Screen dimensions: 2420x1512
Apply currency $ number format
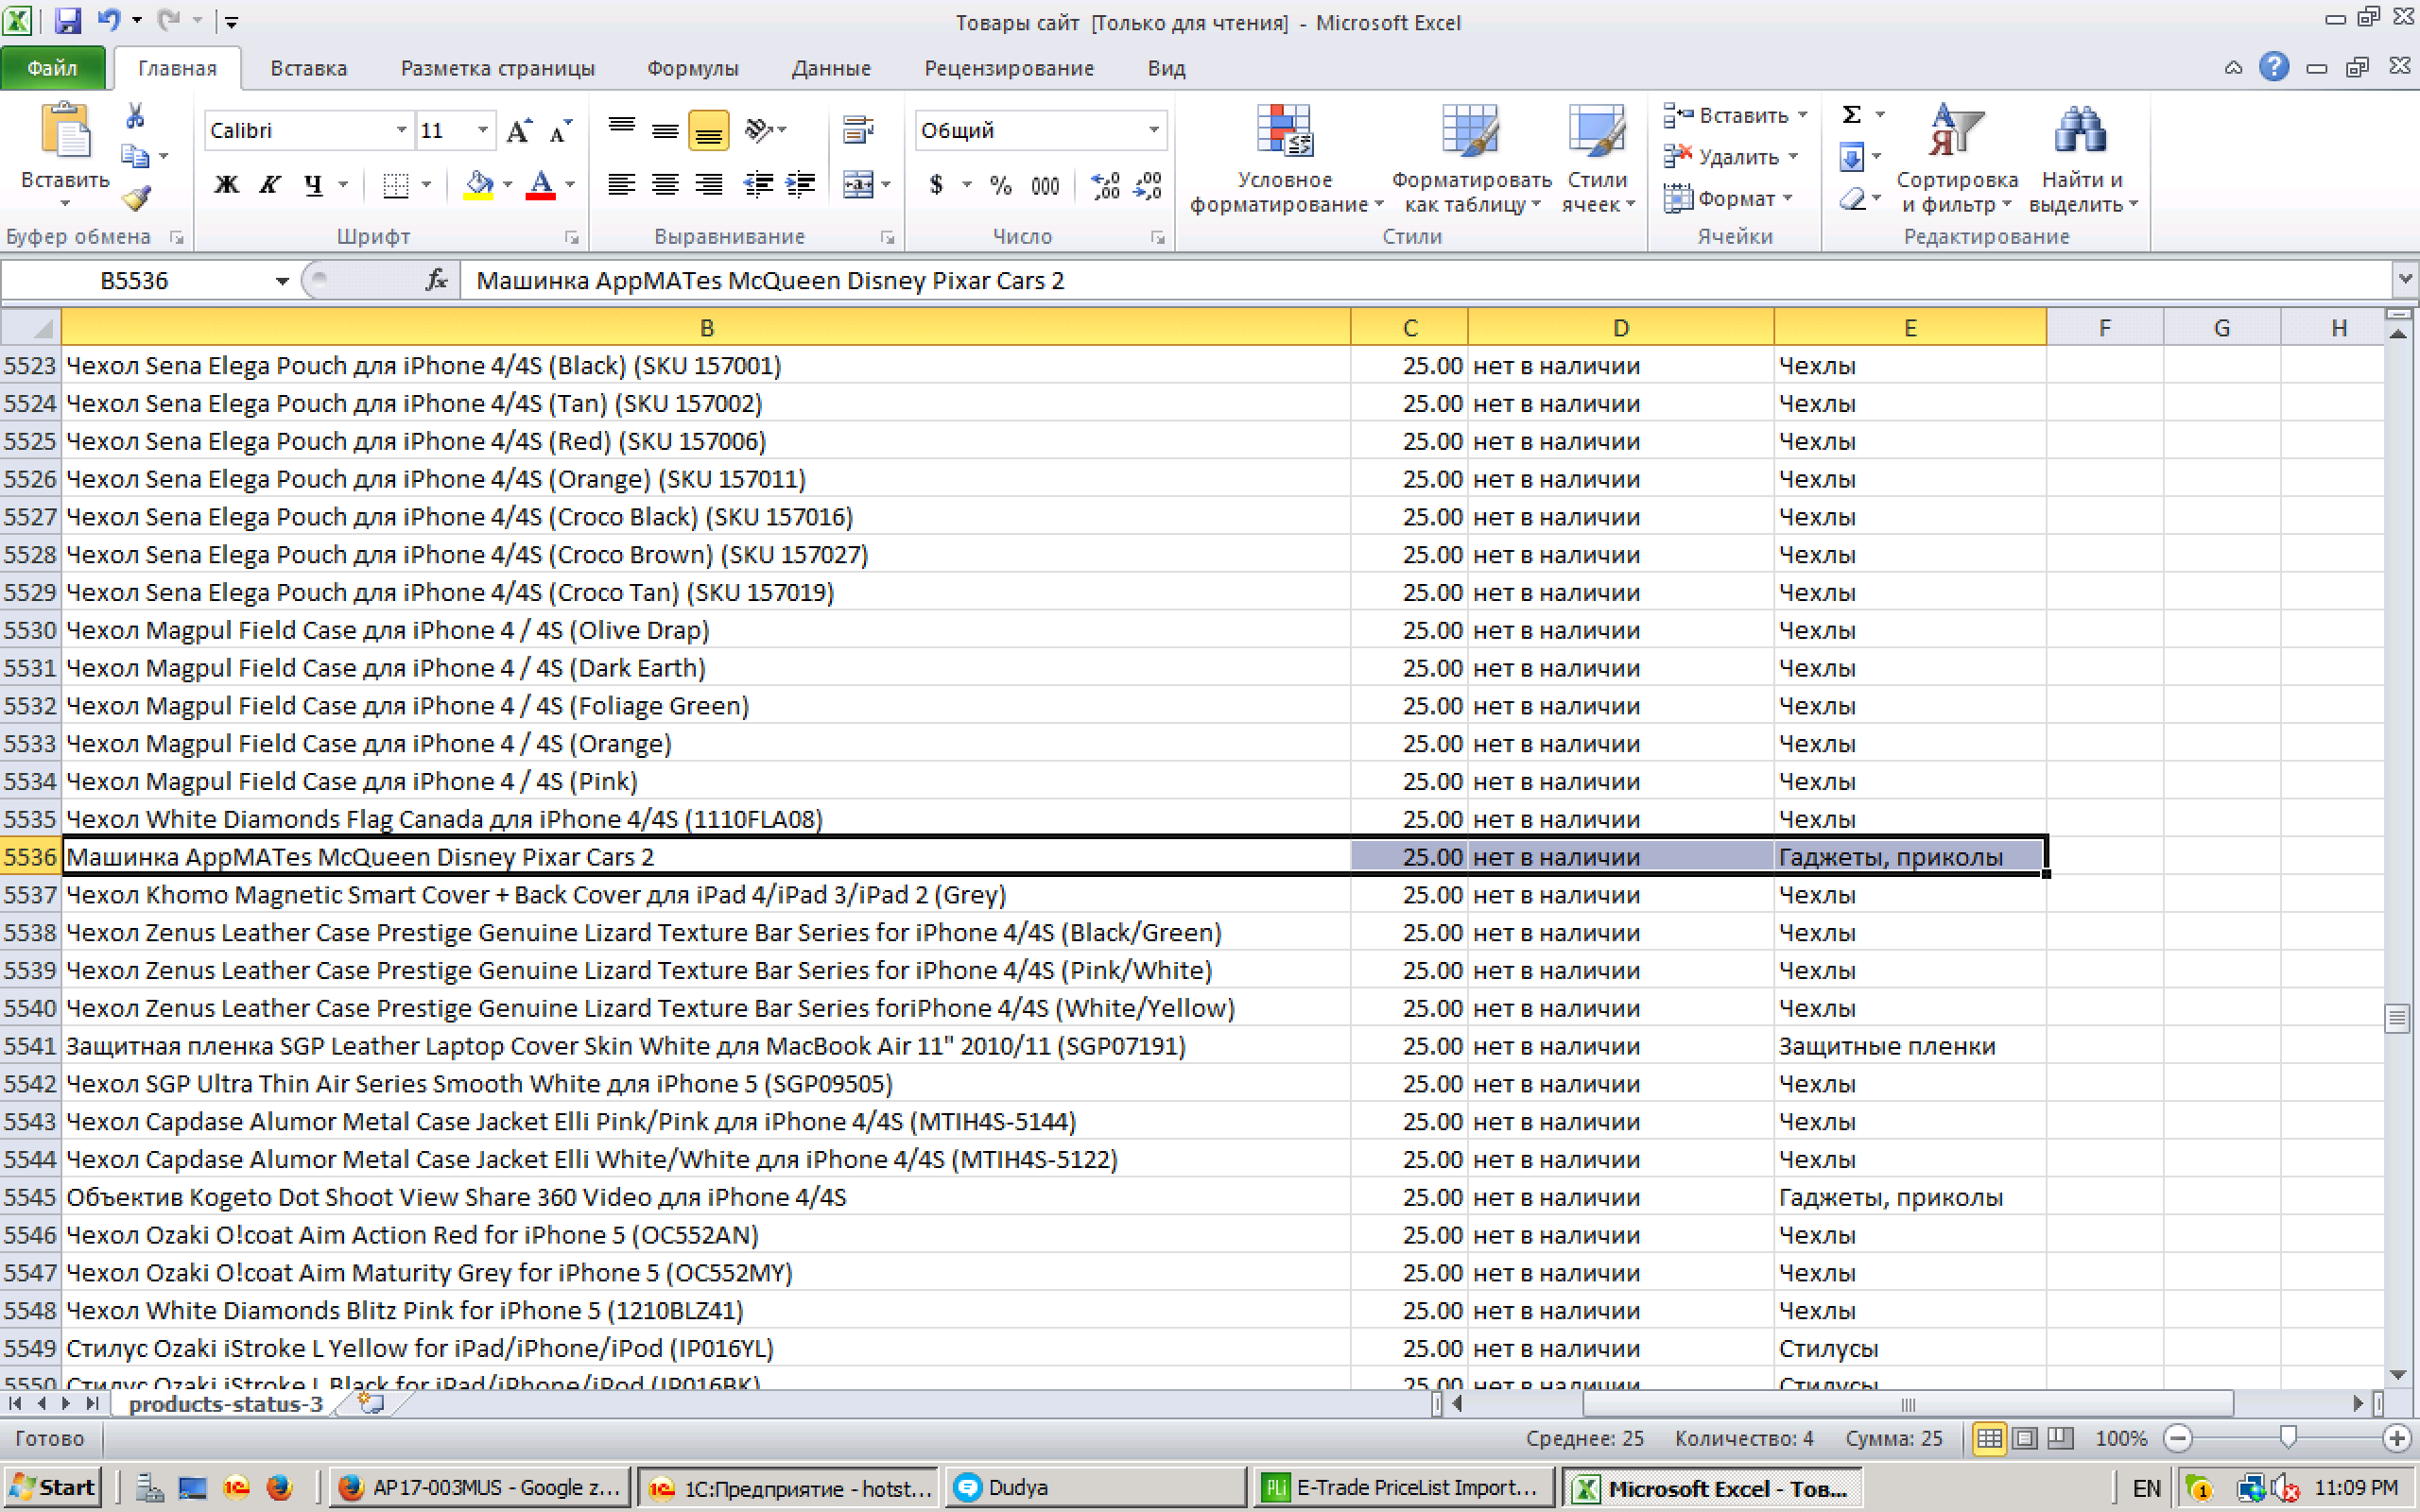(x=936, y=185)
